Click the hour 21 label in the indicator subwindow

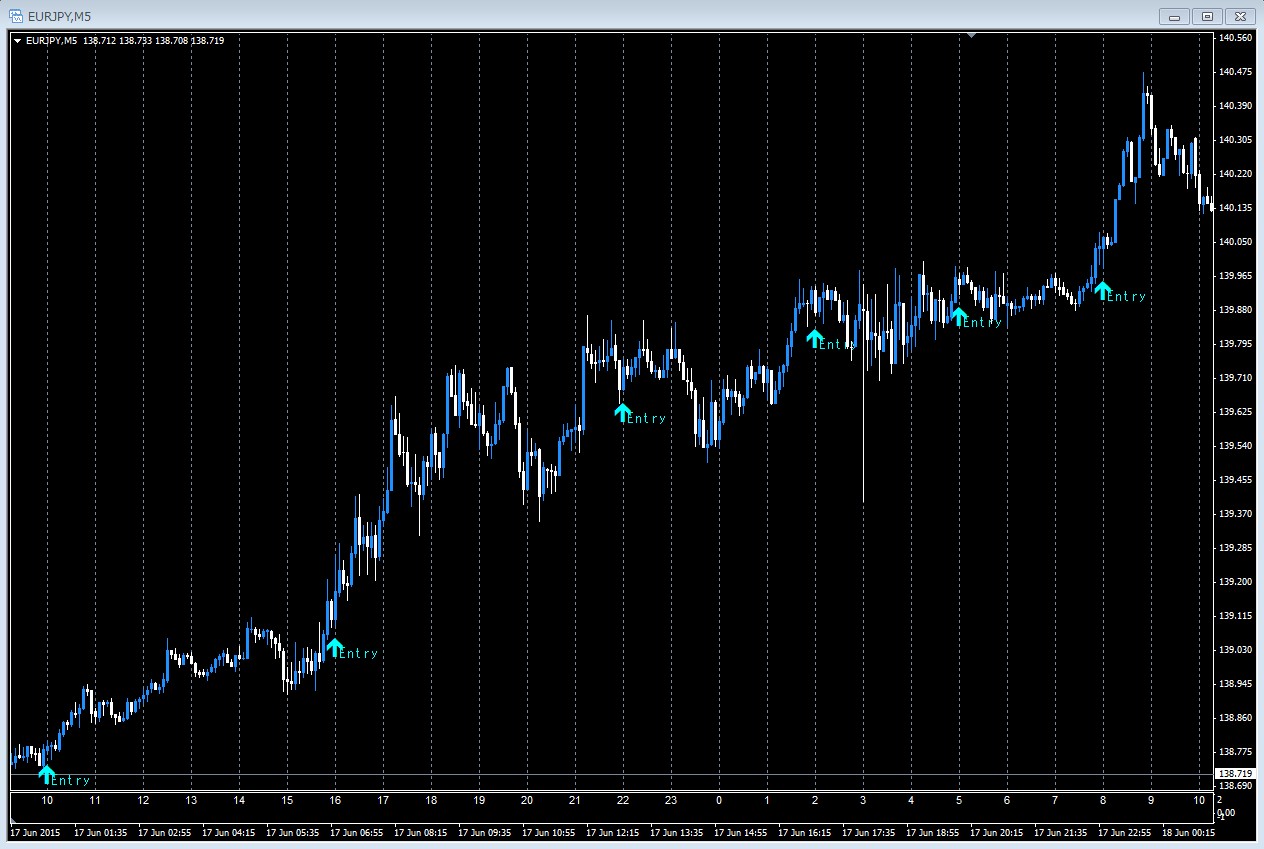point(575,801)
